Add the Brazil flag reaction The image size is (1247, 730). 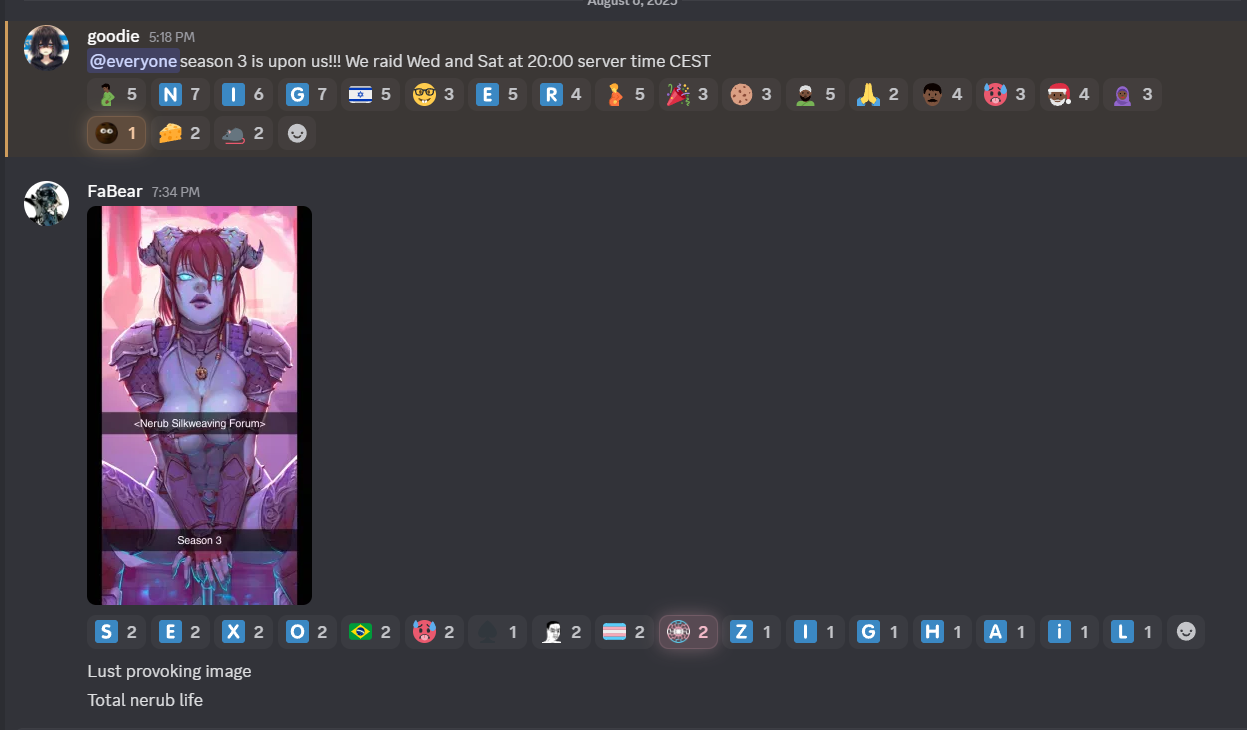(371, 632)
